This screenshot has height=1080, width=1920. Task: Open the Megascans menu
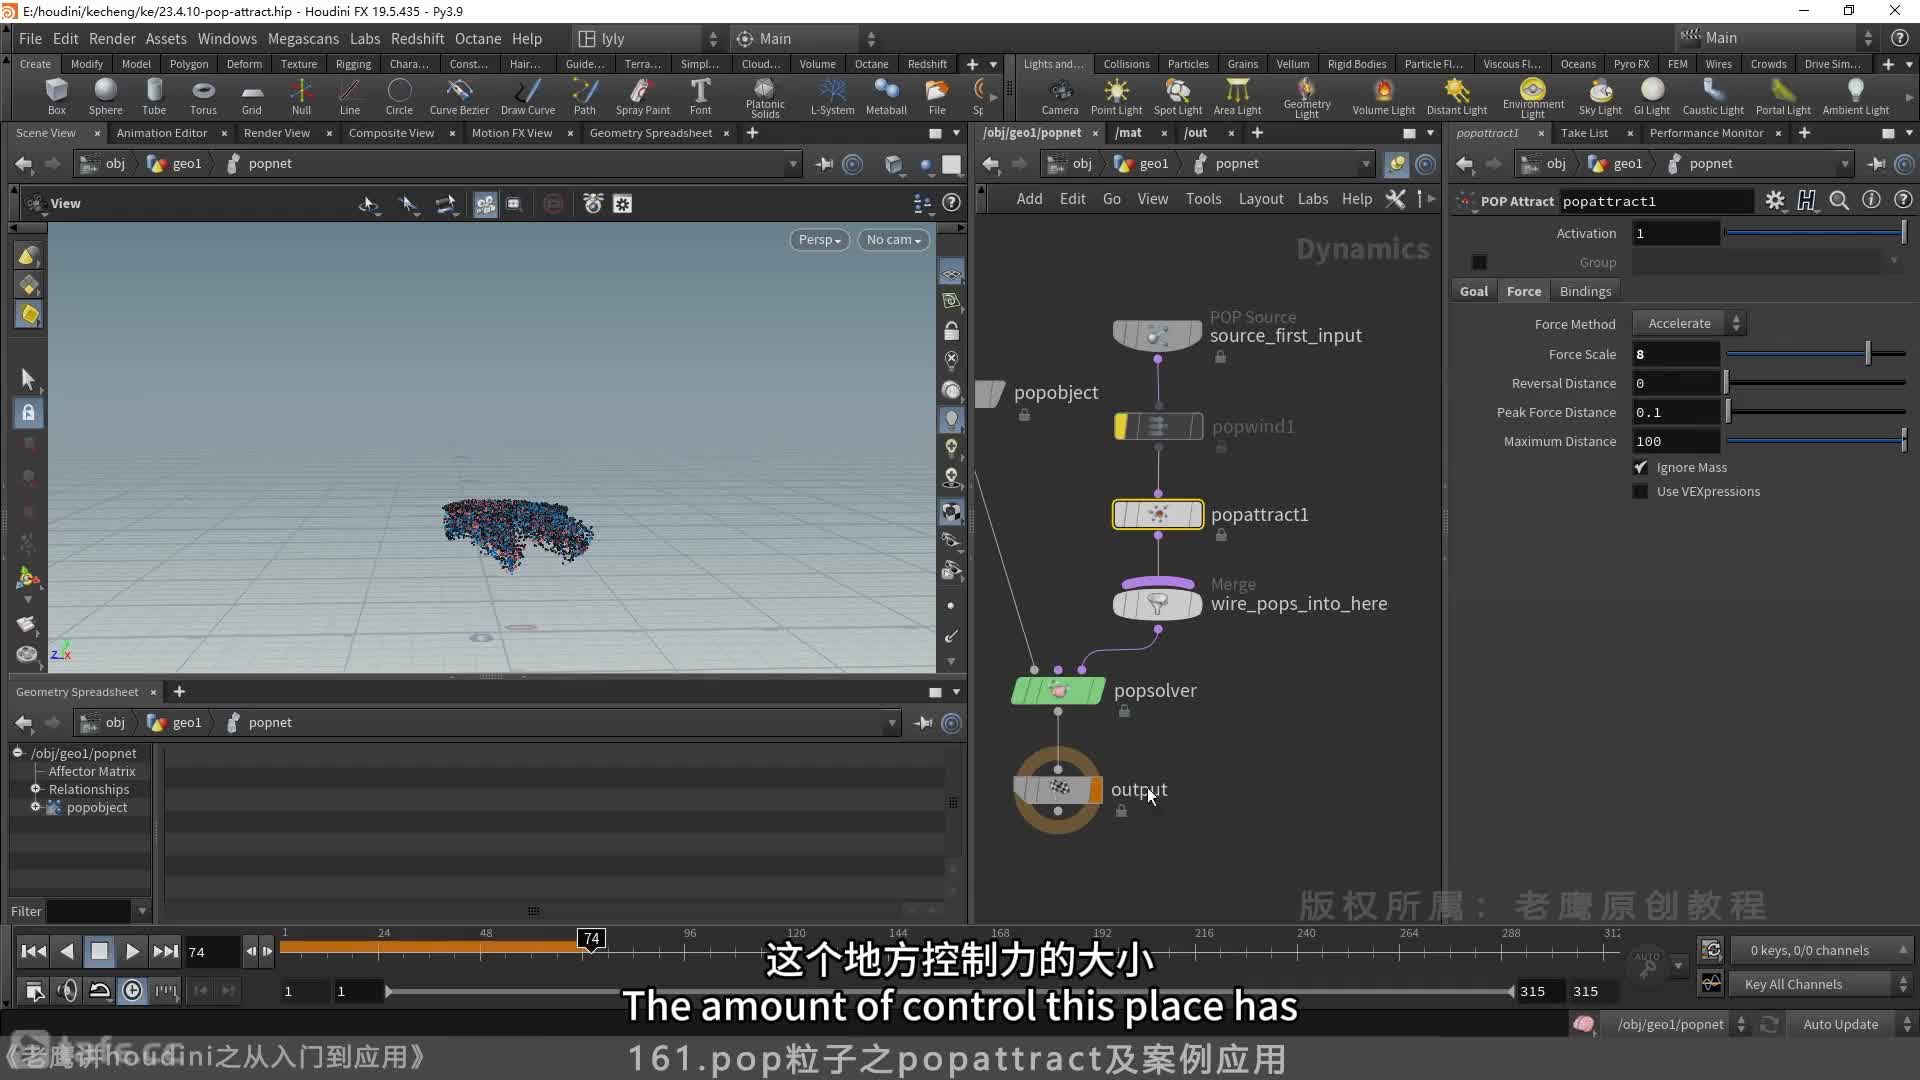pos(303,38)
